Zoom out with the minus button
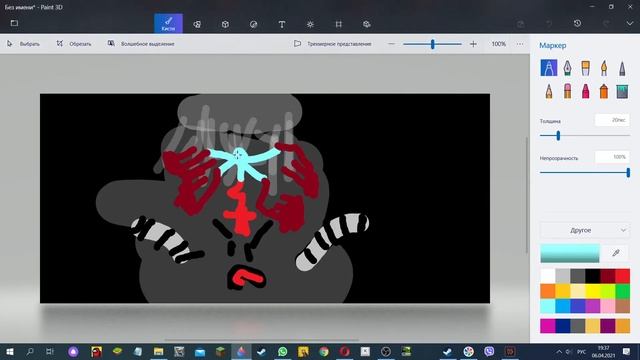This screenshot has width=640, height=360. point(391,44)
